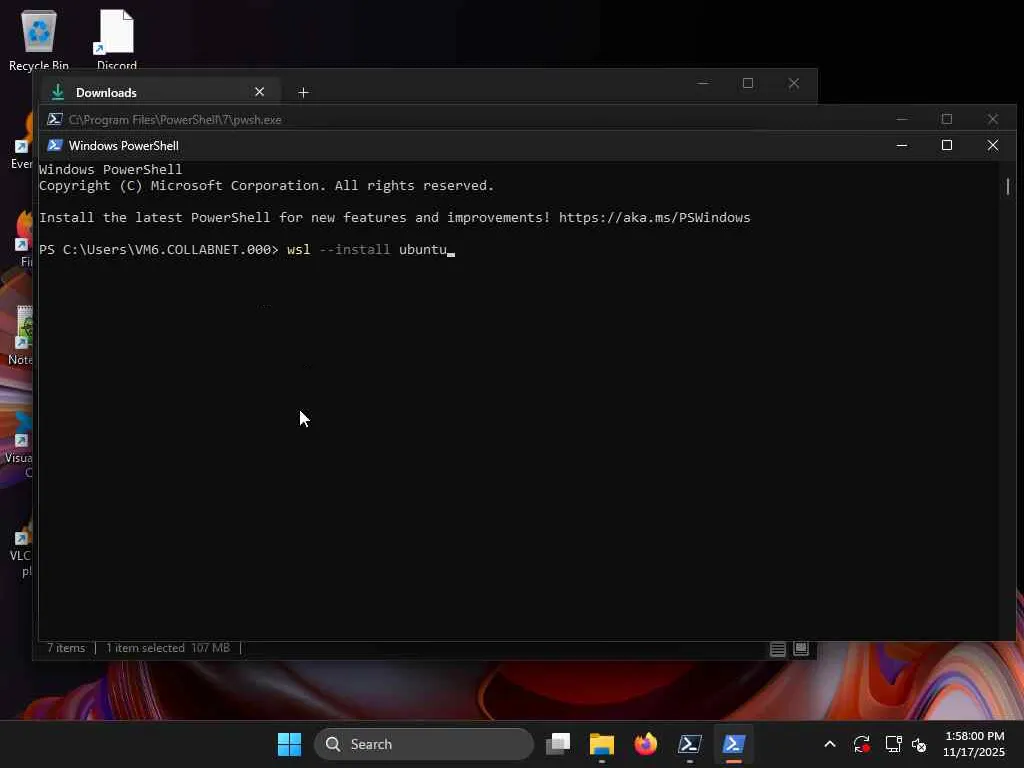1024x768 pixels.
Task: Open the Visual Studio Code desktop shortcut
Action: (x=20, y=446)
